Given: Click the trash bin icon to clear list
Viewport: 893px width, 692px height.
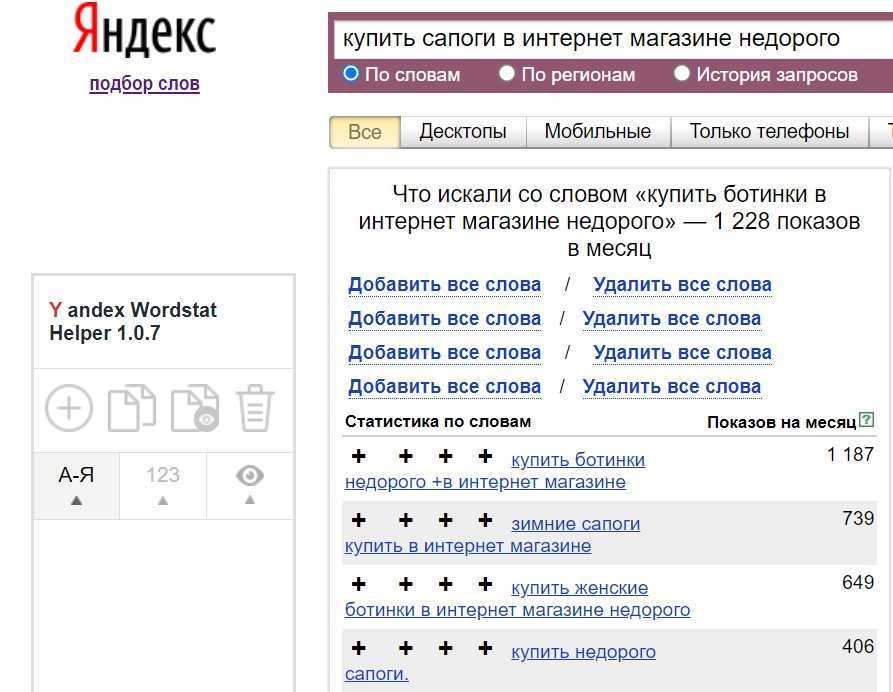Looking at the screenshot, I should [255, 409].
